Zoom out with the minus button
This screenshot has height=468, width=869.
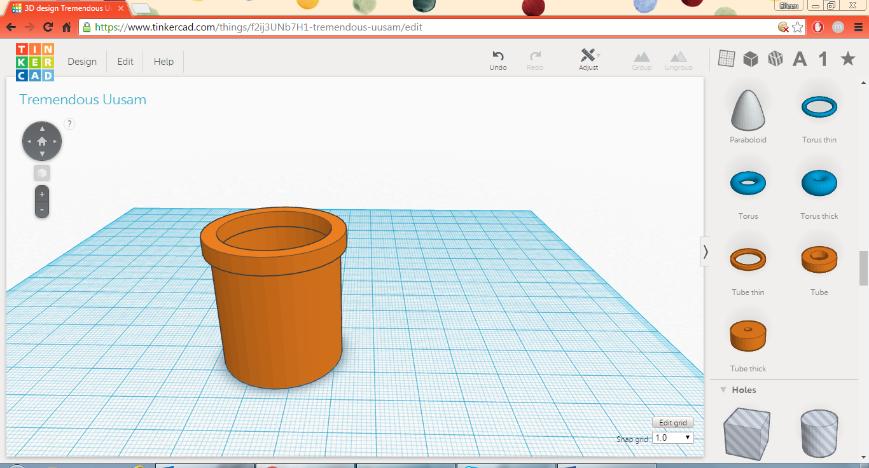[42, 210]
